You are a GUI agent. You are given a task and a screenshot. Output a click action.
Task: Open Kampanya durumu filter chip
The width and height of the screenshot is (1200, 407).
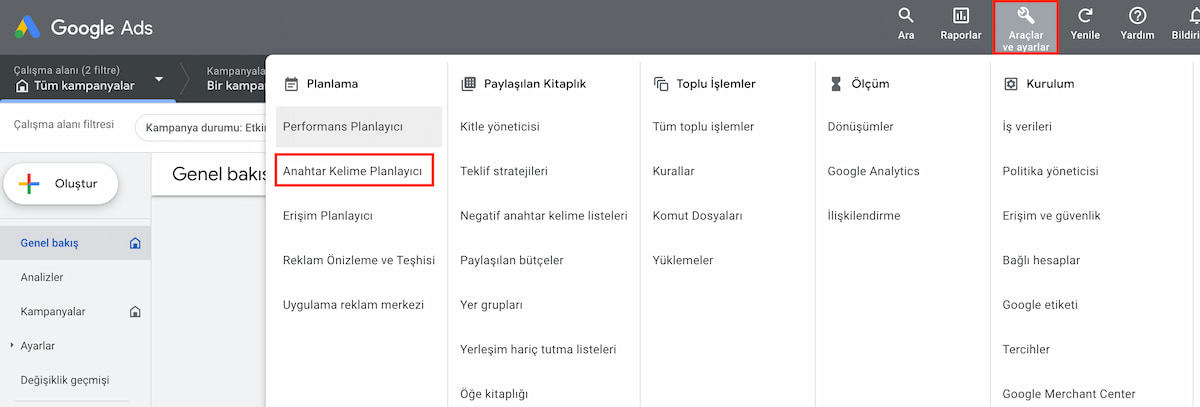[x=205, y=127]
